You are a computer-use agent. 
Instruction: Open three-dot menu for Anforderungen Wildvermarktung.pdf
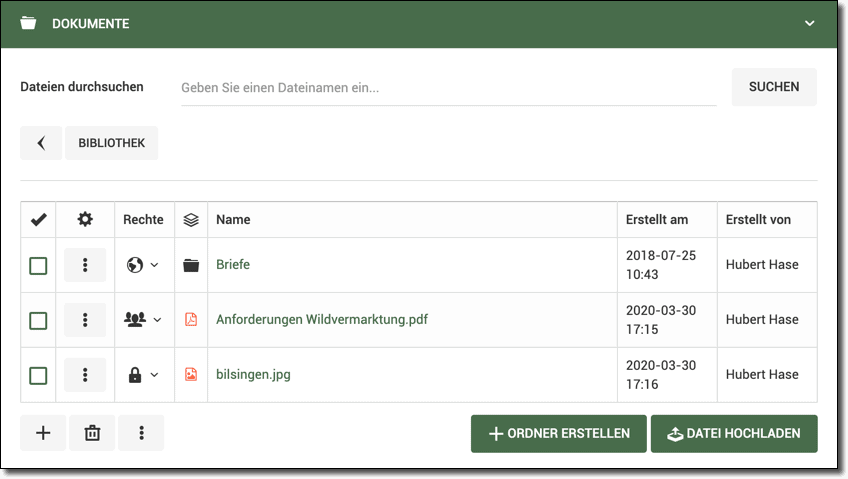85,320
